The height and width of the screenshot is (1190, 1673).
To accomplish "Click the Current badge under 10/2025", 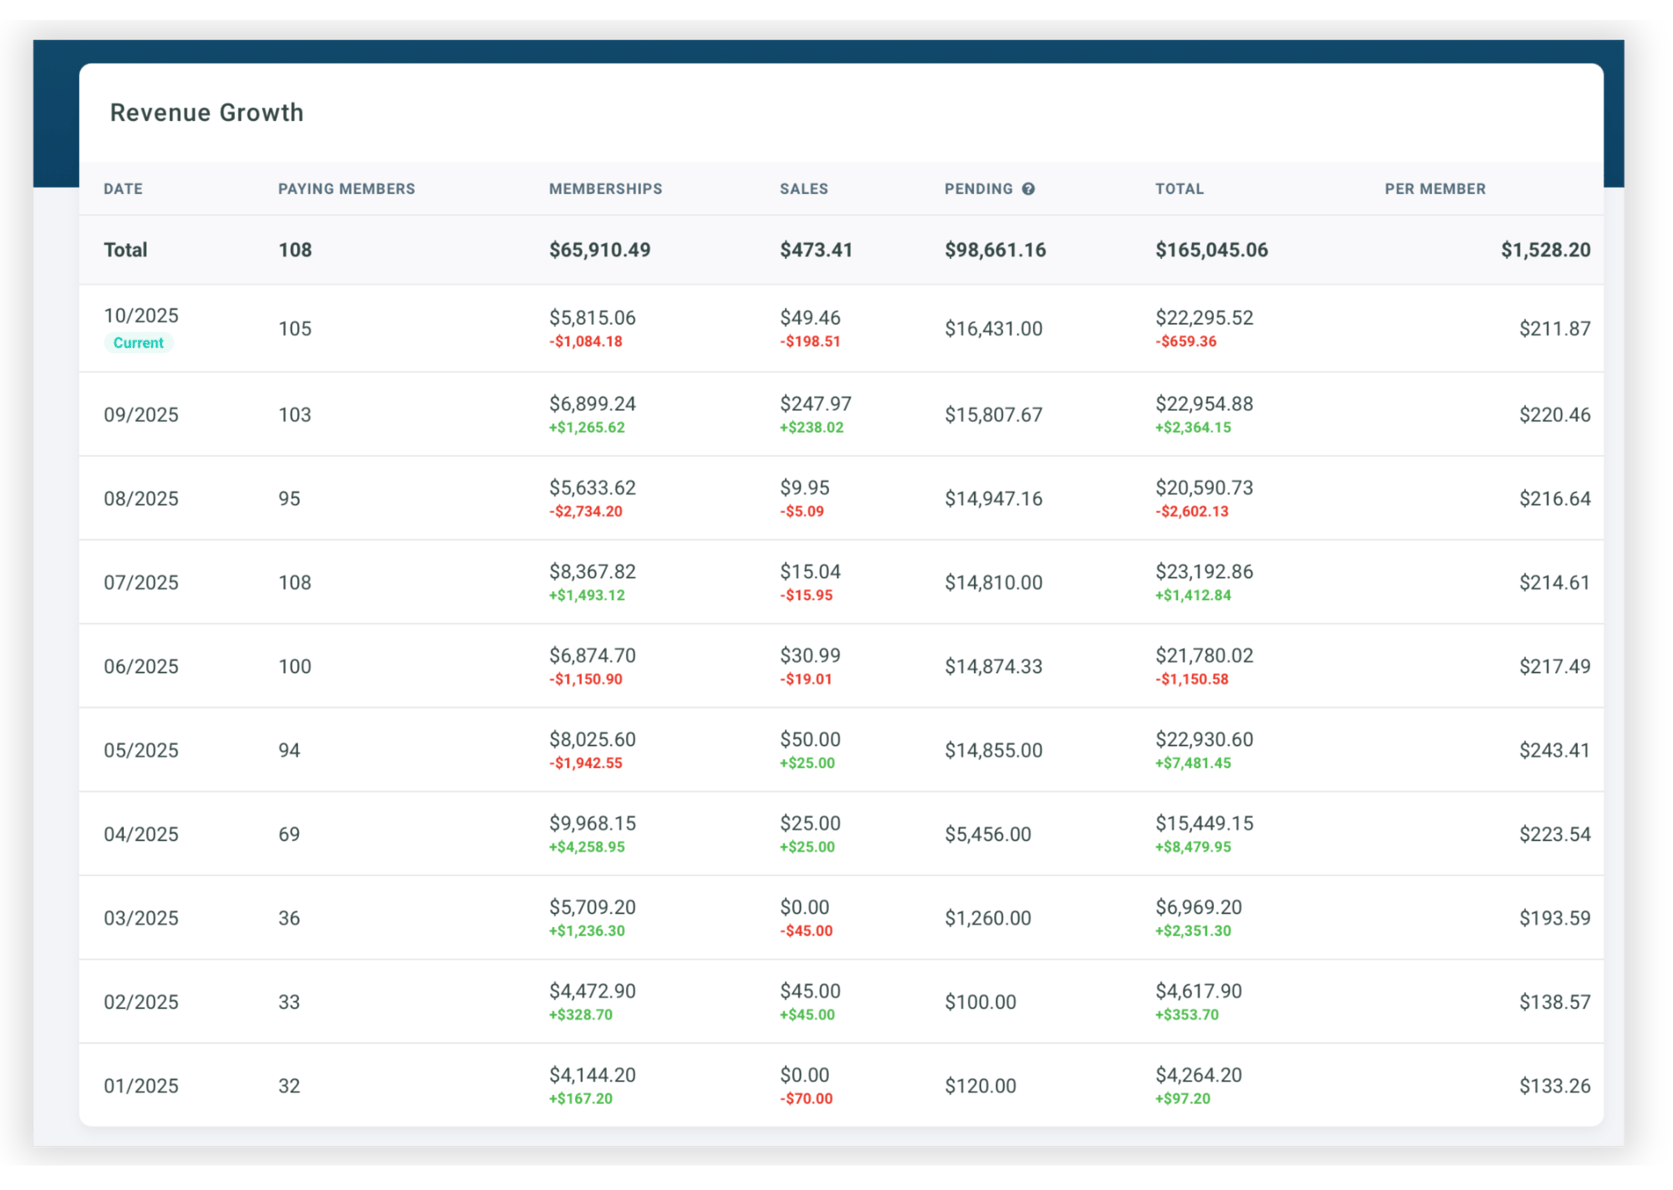I will 138,342.
